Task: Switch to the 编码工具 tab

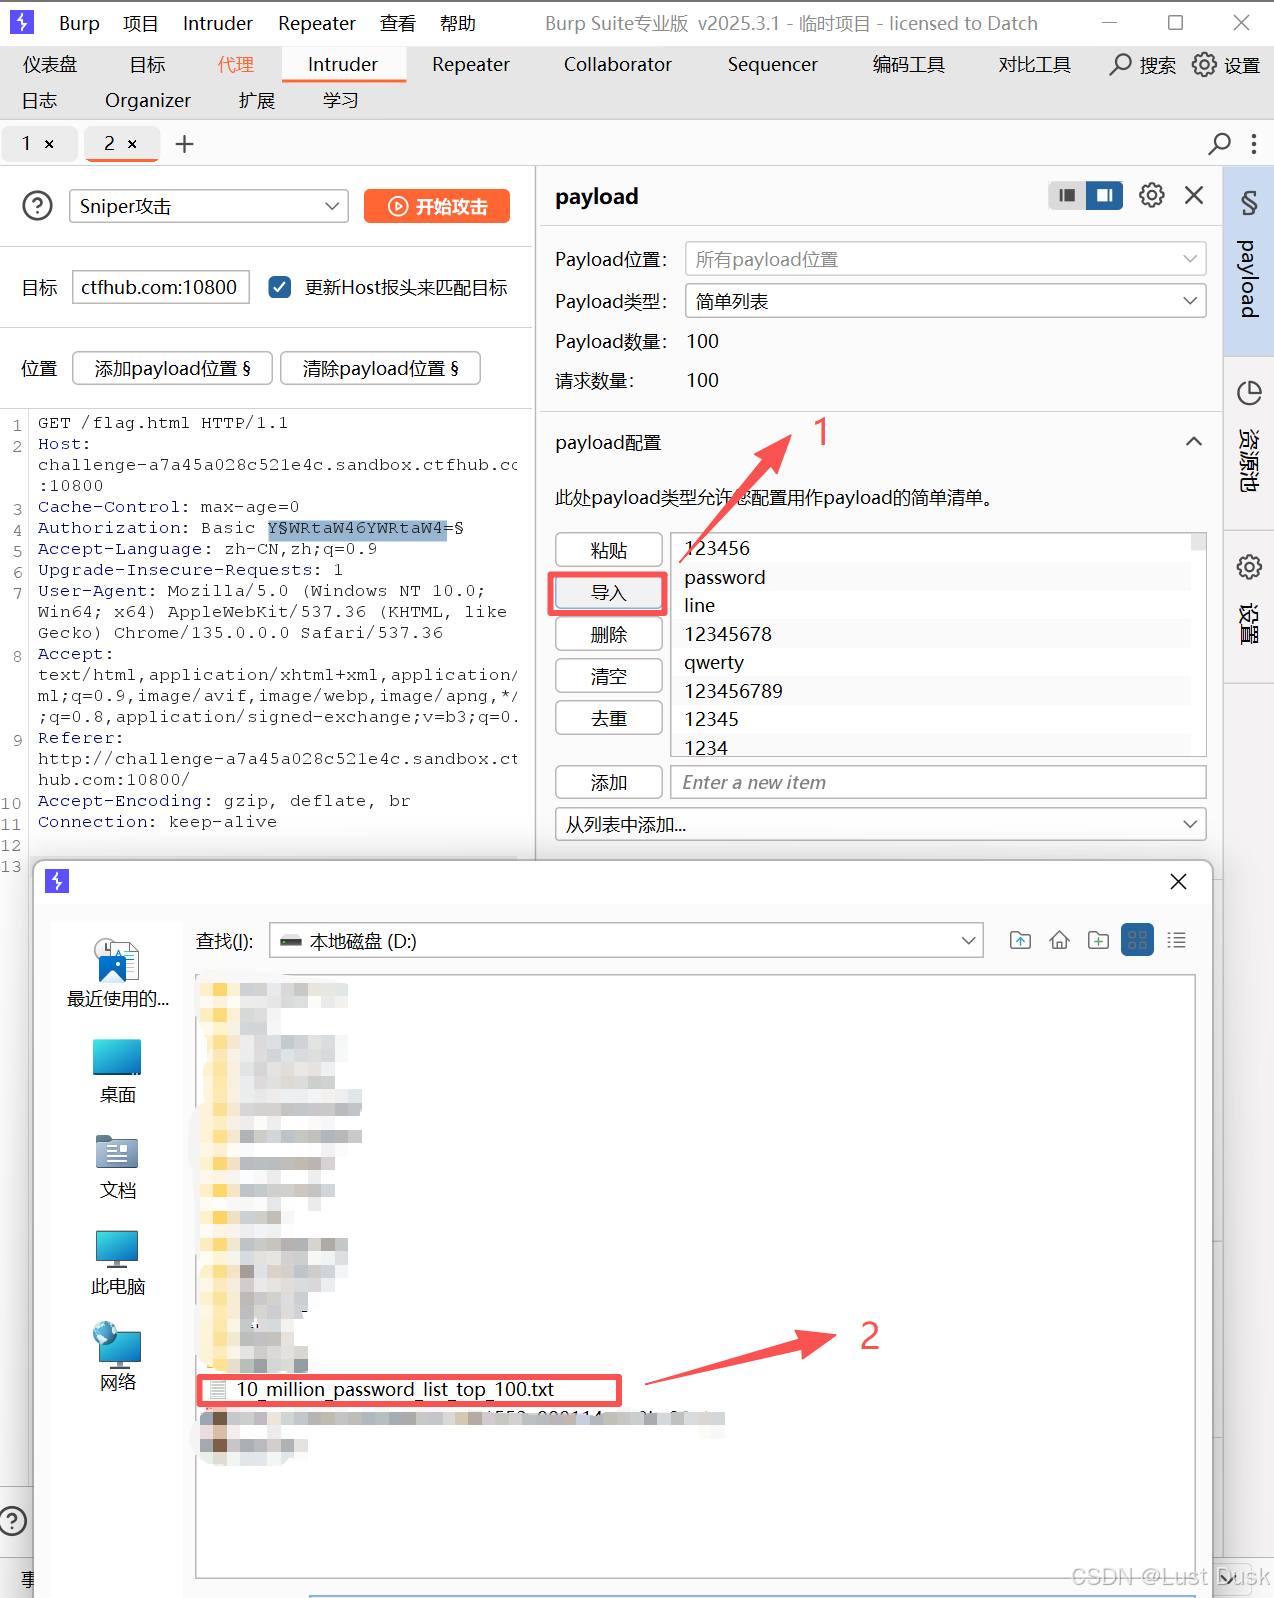Action: click(x=908, y=65)
